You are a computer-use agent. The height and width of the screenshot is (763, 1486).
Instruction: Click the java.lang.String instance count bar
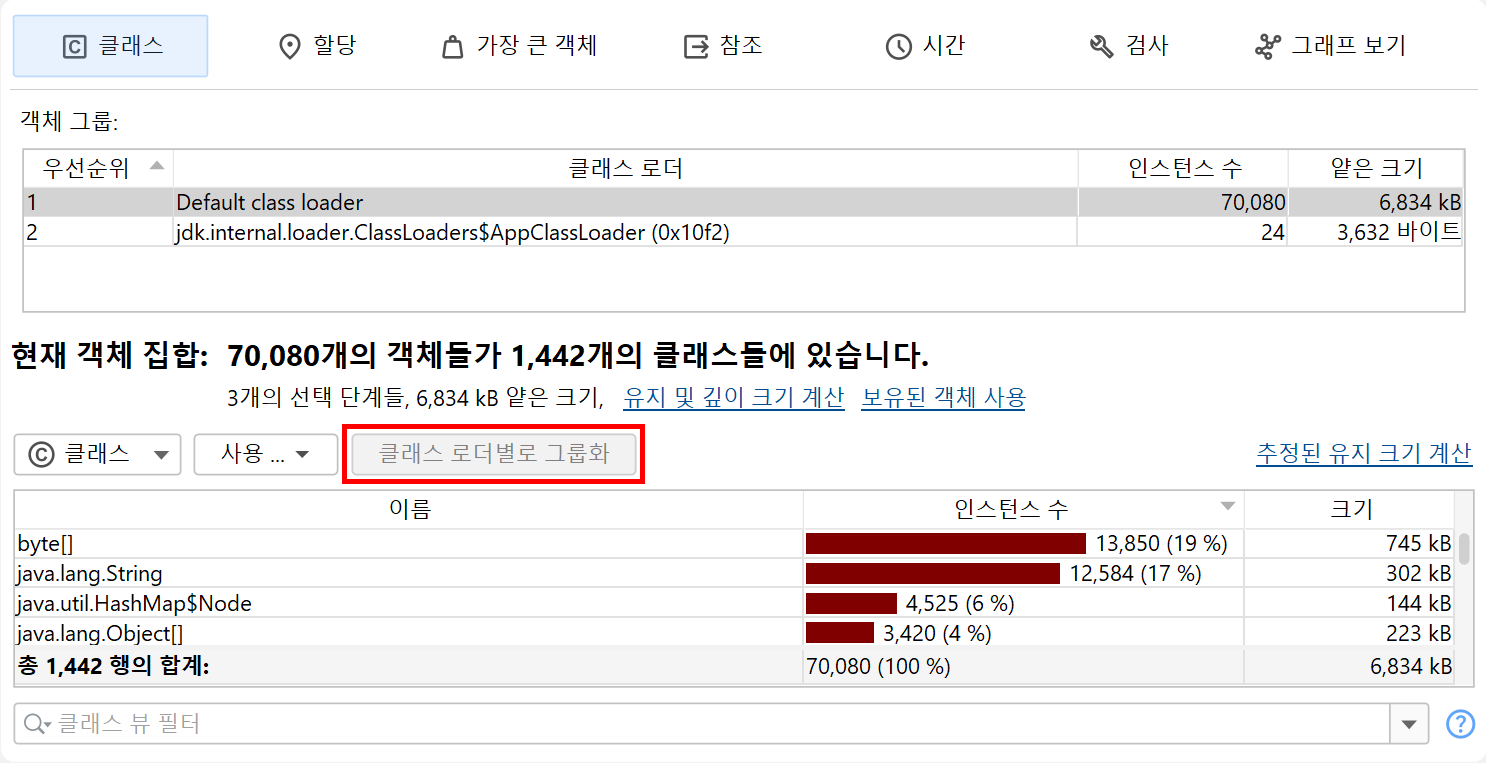tap(932, 574)
